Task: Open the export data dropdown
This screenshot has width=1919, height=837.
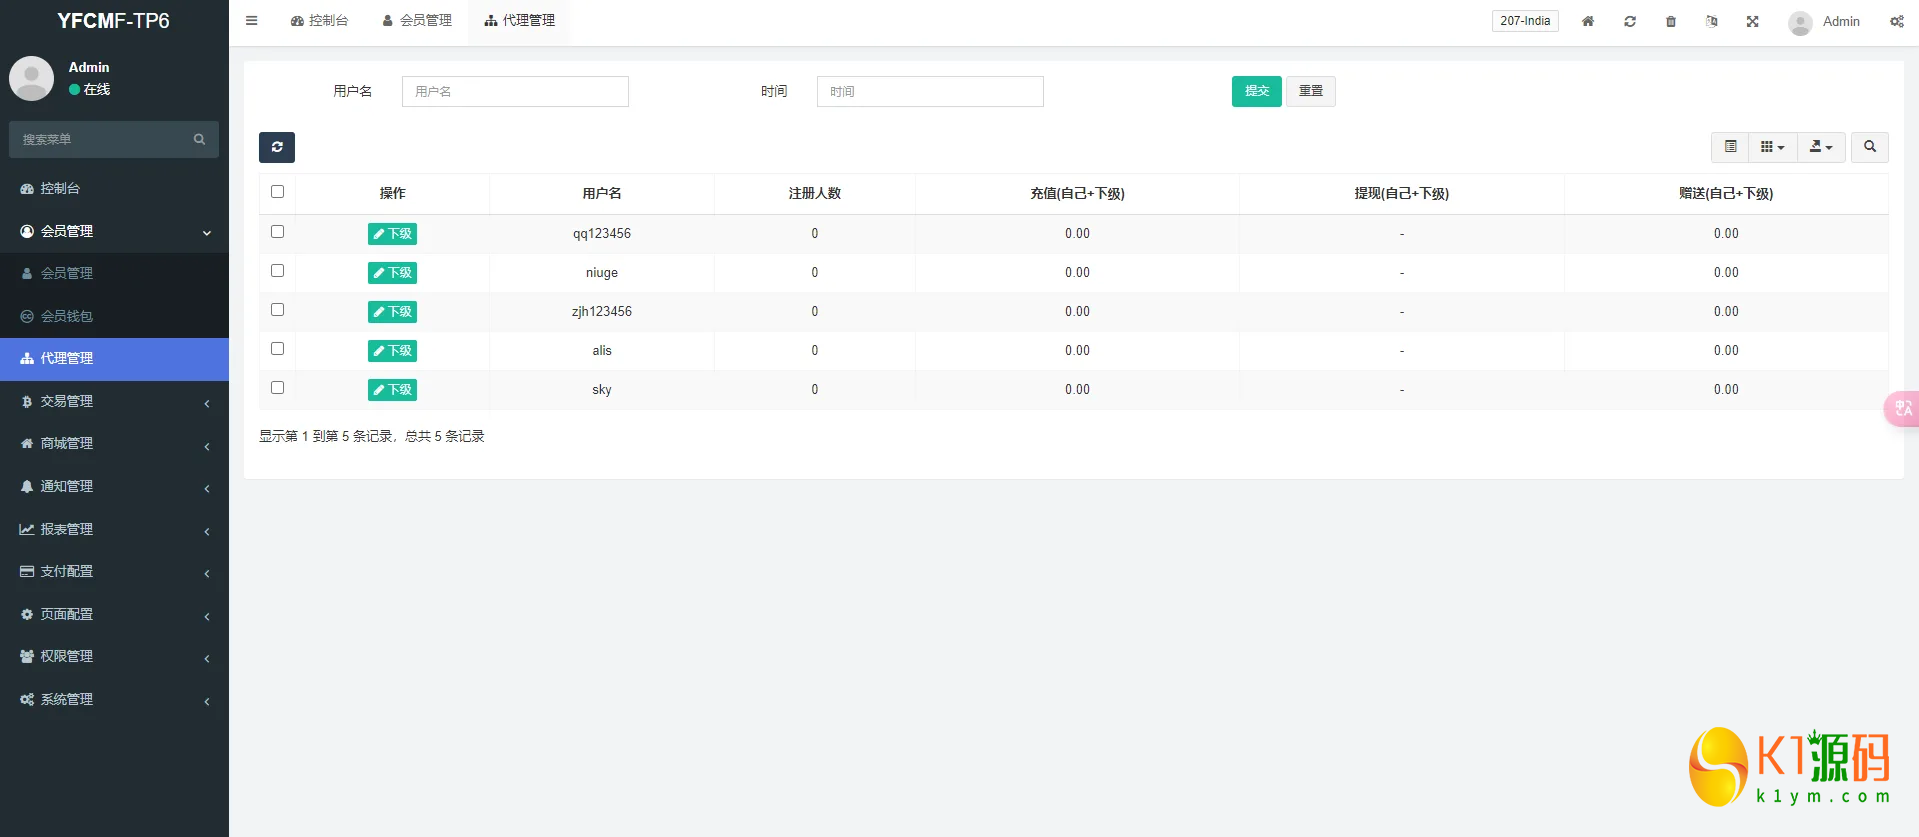Action: pyautogui.click(x=1821, y=147)
